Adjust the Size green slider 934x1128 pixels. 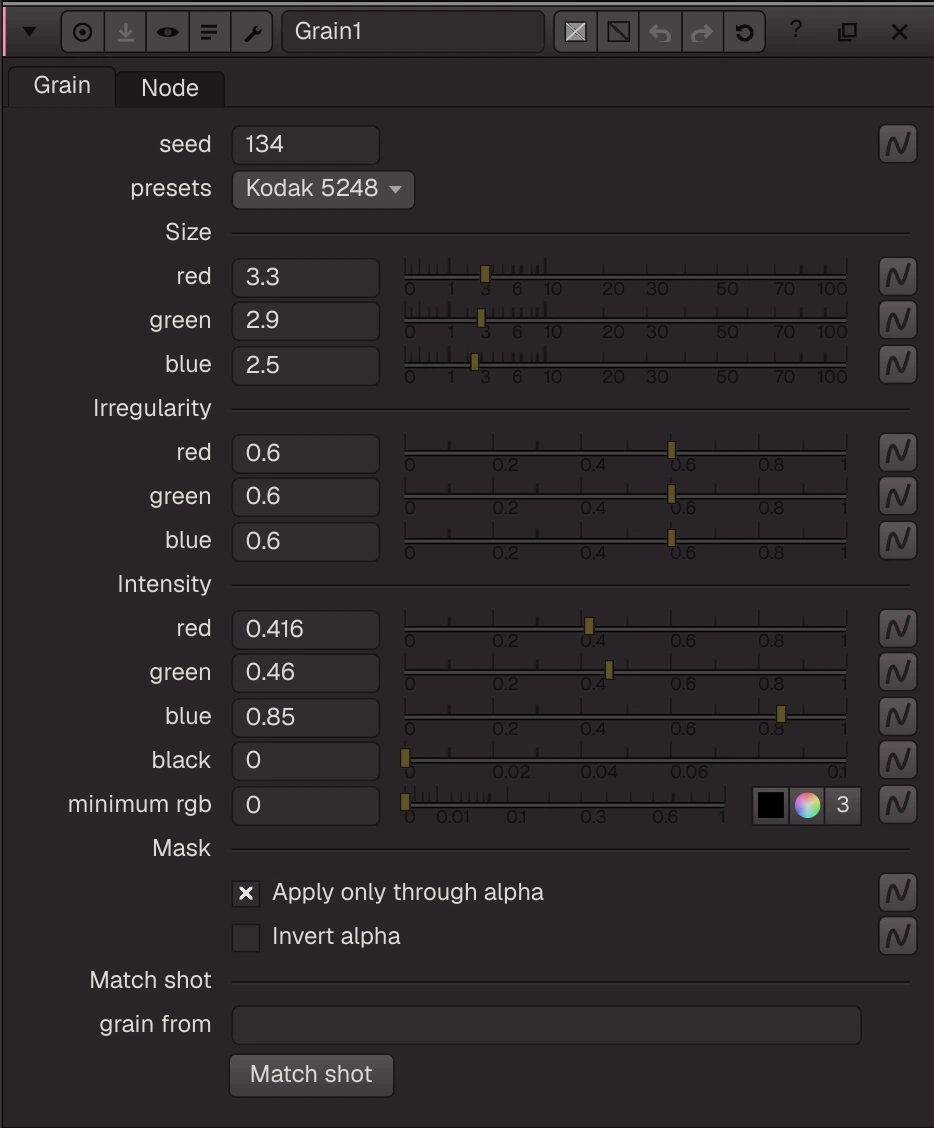click(625, 319)
